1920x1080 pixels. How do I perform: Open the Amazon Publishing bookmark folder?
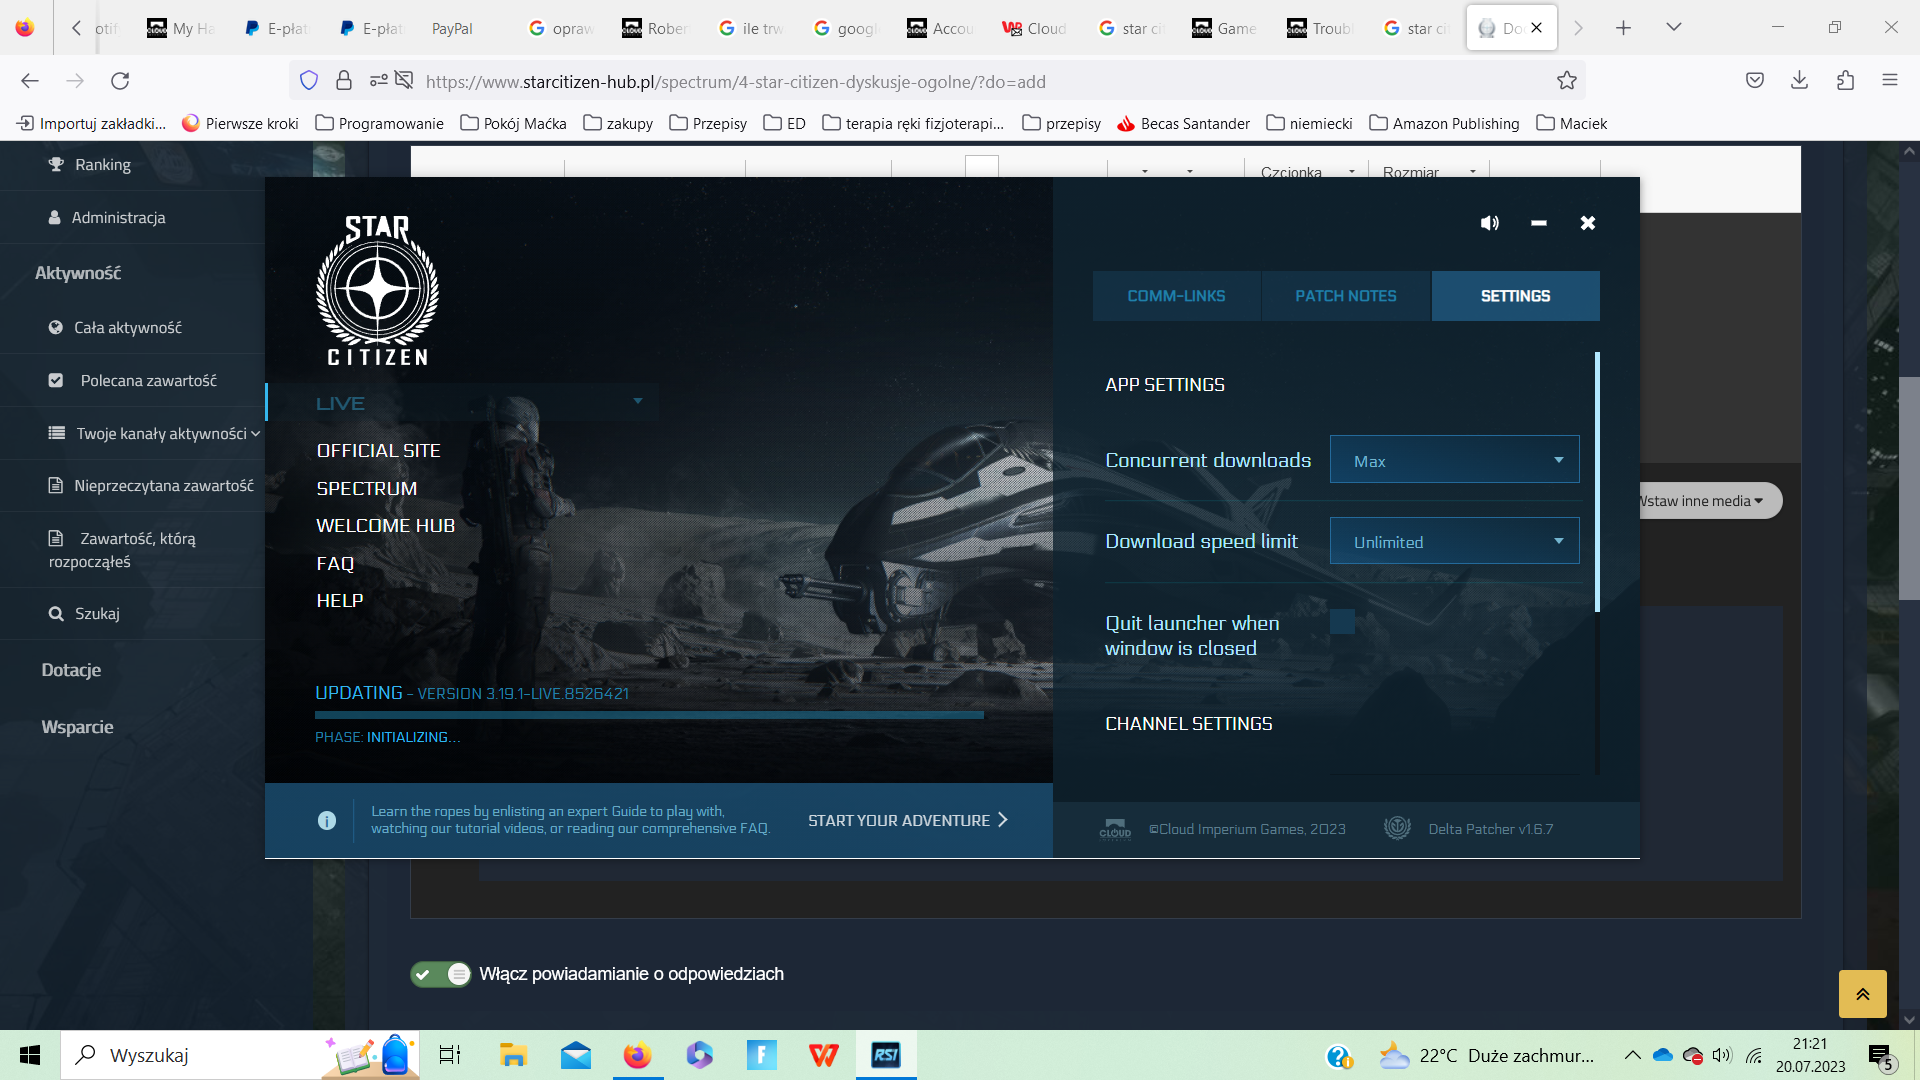[1445, 124]
